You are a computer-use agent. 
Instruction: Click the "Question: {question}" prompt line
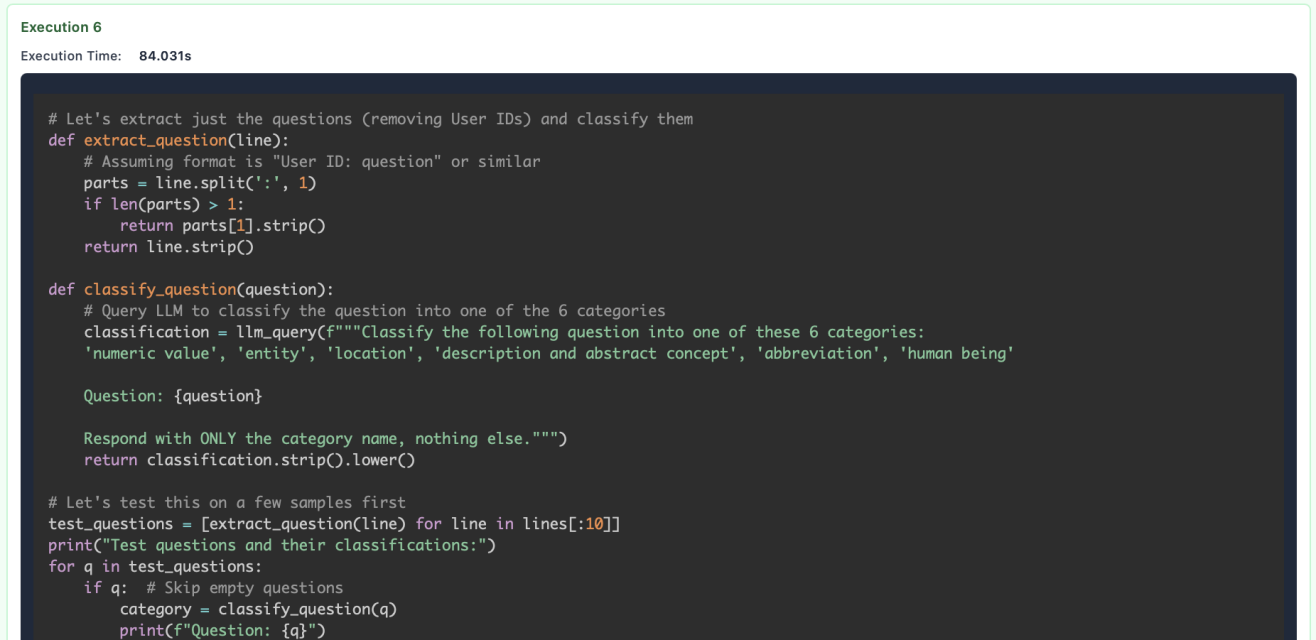173,396
